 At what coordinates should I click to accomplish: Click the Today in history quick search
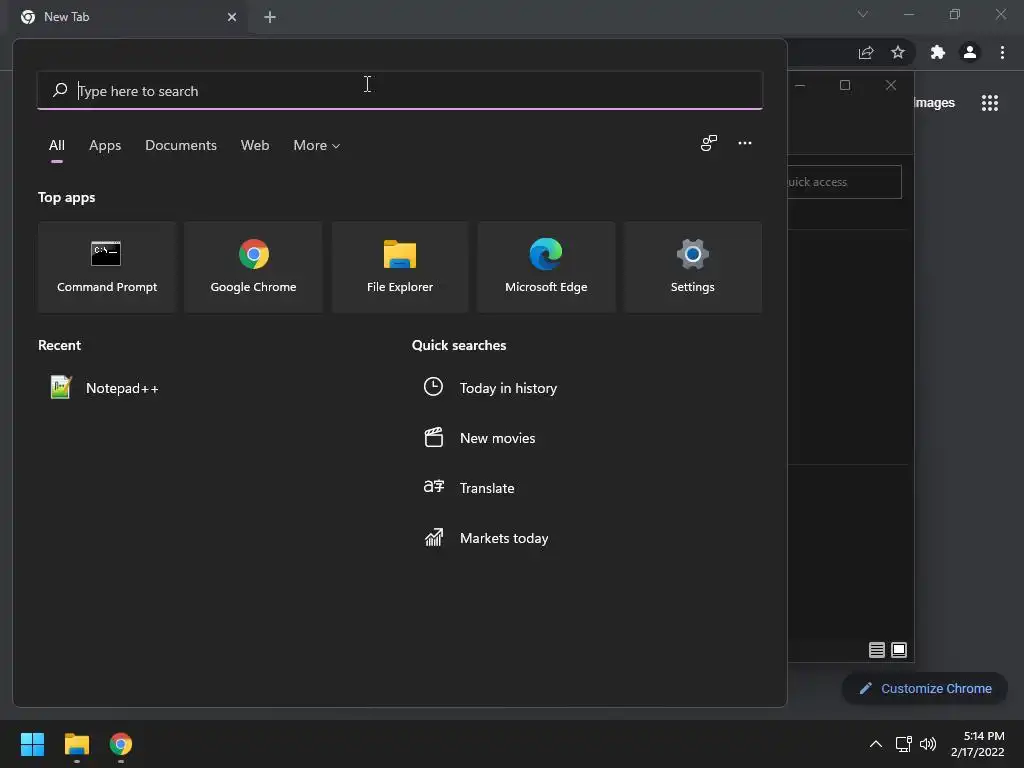click(490, 388)
